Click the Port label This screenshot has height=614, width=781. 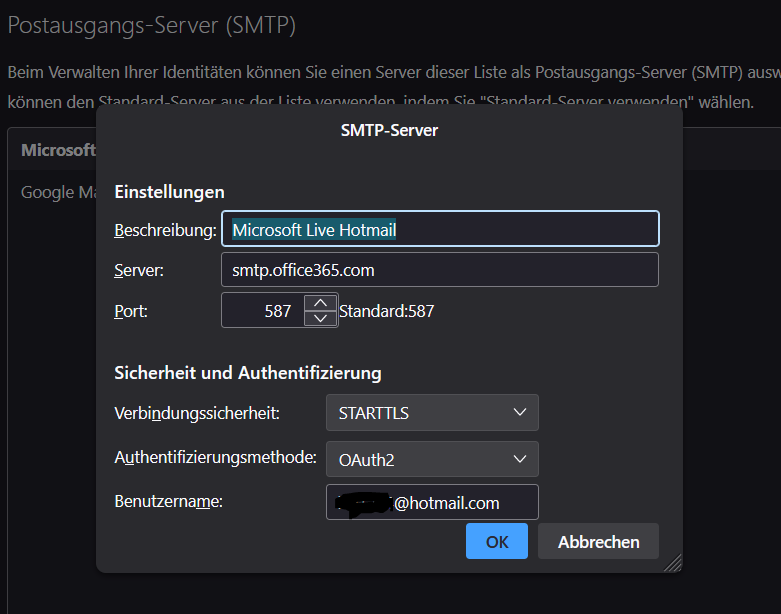tap(131, 311)
